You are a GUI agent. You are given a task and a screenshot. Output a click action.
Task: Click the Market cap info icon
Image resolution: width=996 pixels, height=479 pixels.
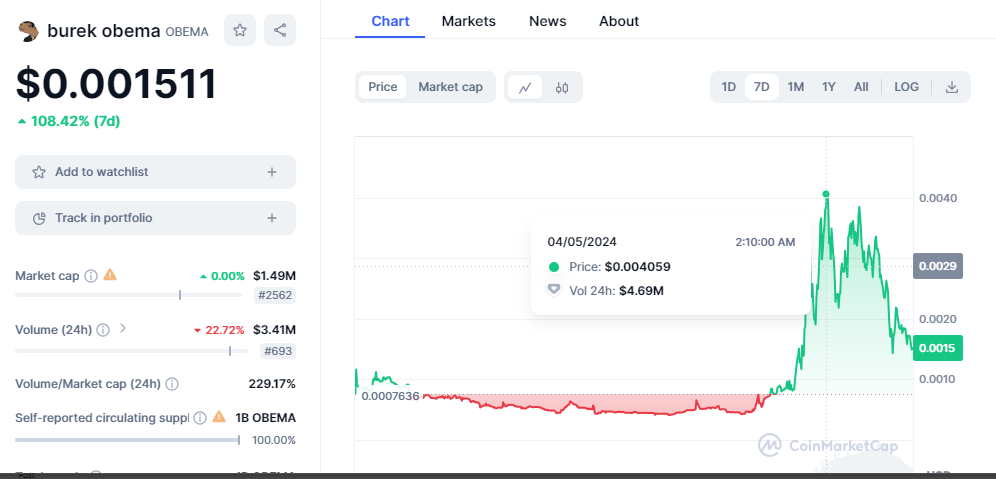coord(91,276)
